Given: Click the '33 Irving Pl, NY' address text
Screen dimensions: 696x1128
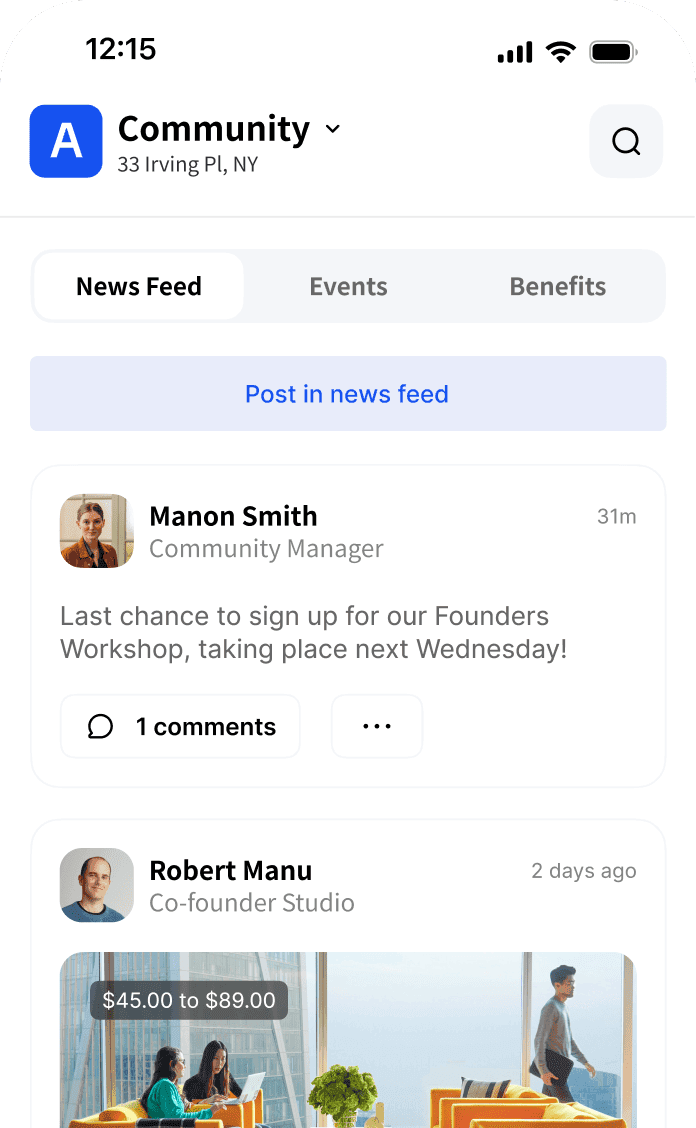Looking at the screenshot, I should pos(187,164).
